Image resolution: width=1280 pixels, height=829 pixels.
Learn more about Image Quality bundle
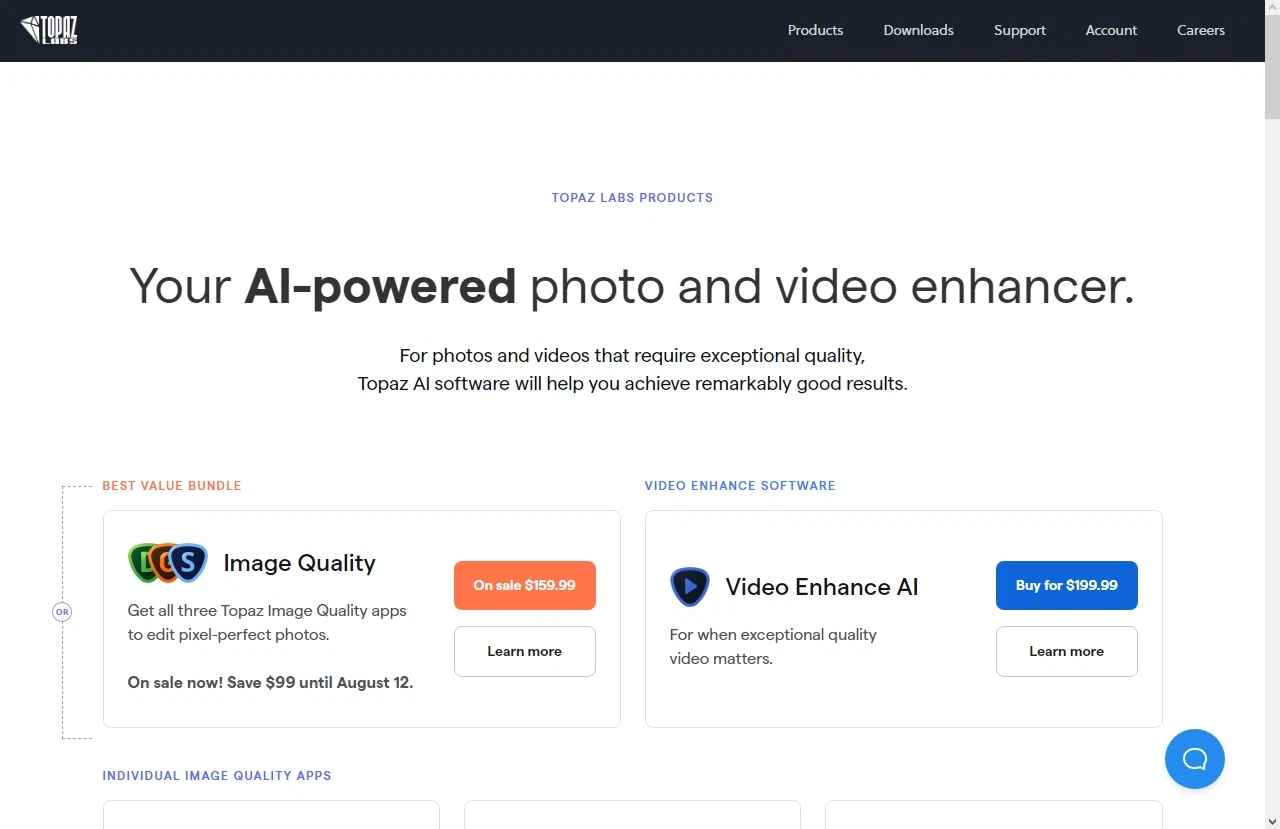pyautogui.click(x=524, y=651)
